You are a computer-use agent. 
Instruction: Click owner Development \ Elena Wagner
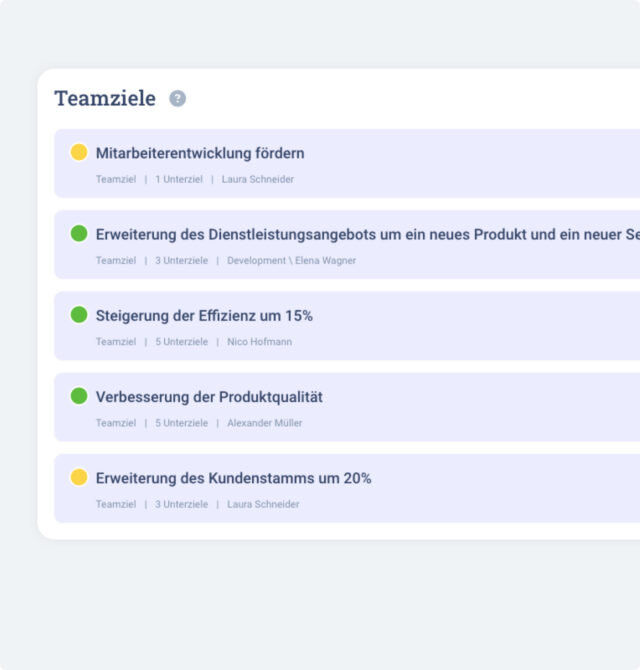tap(291, 260)
